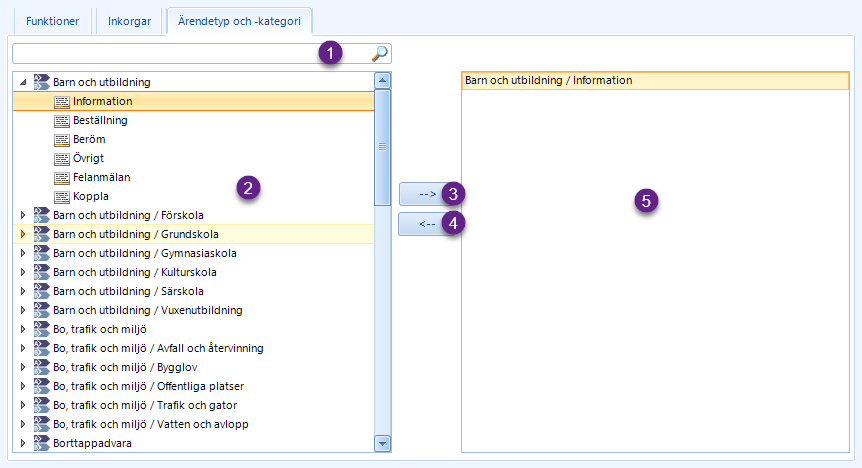
Task: Click the category icon beside Grundskola
Action: [41, 234]
